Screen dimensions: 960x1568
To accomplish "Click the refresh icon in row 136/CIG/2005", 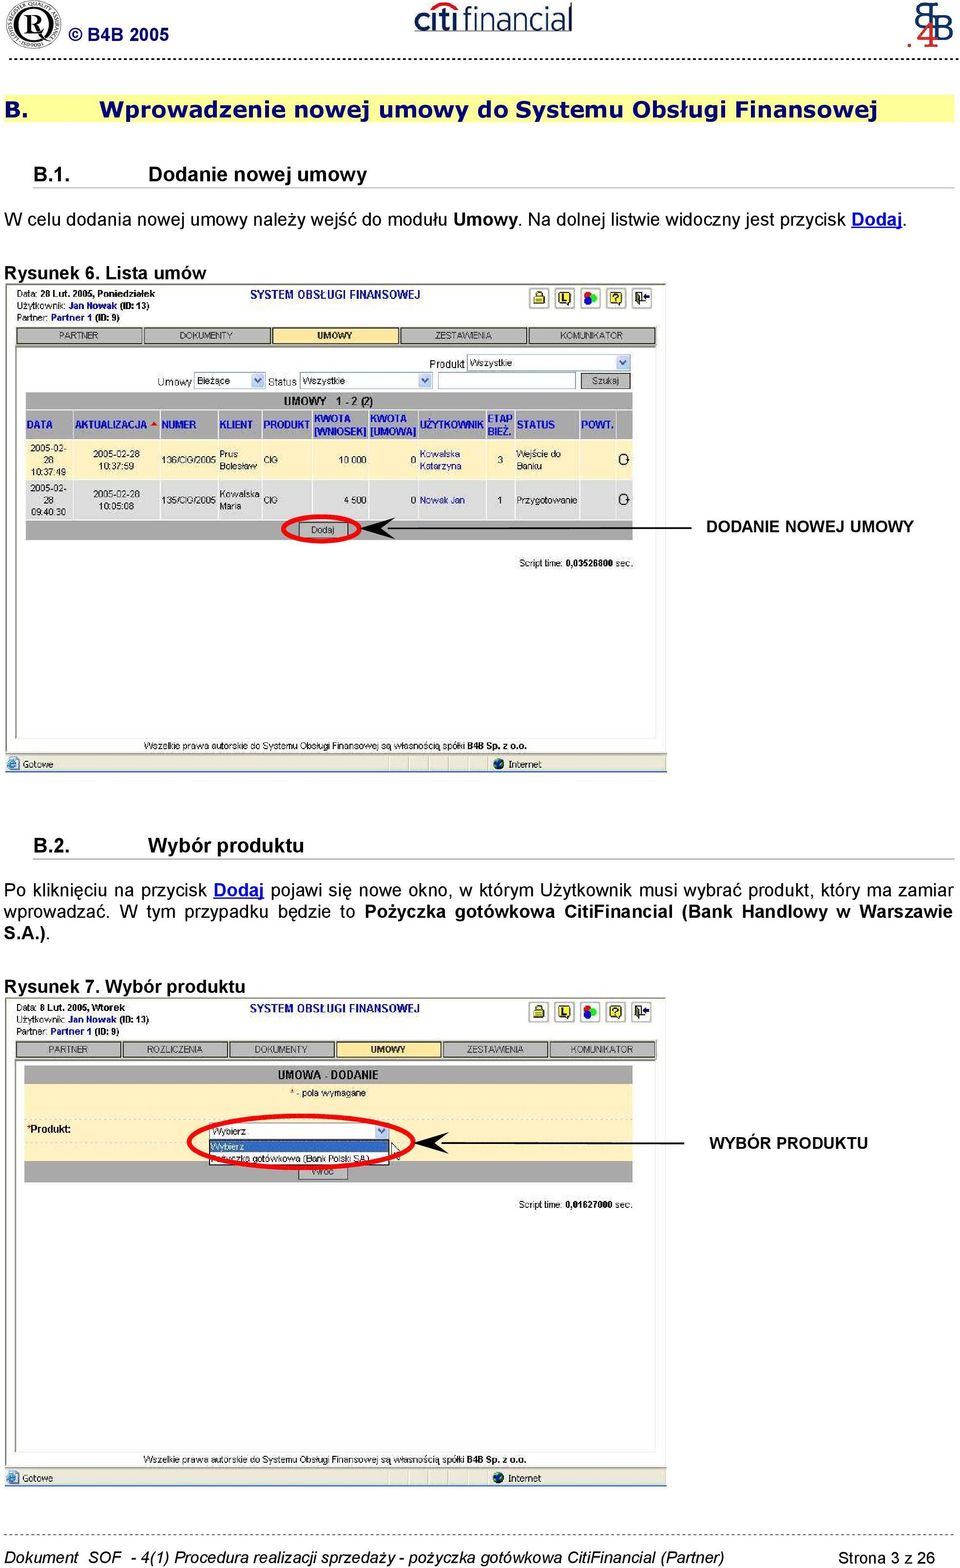I will (624, 459).
